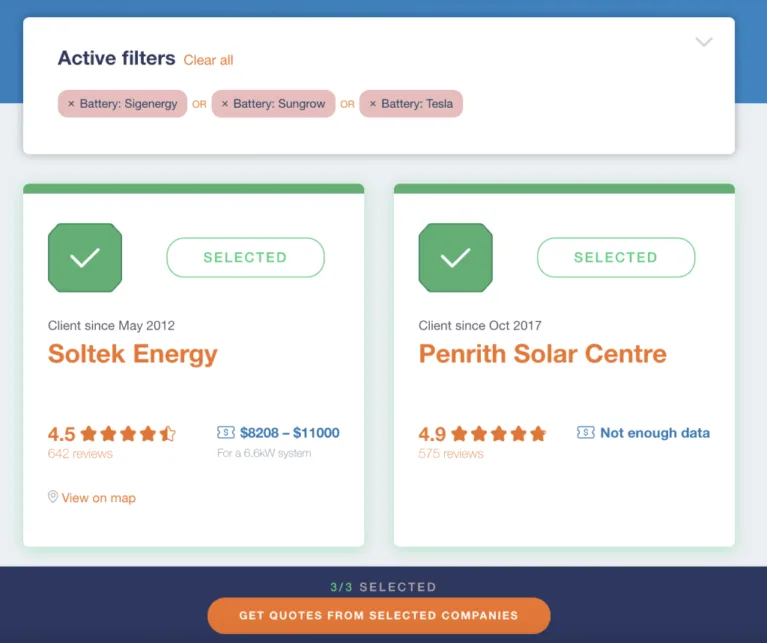Remove the Battery: Sigenergy filter x

tap(71, 104)
